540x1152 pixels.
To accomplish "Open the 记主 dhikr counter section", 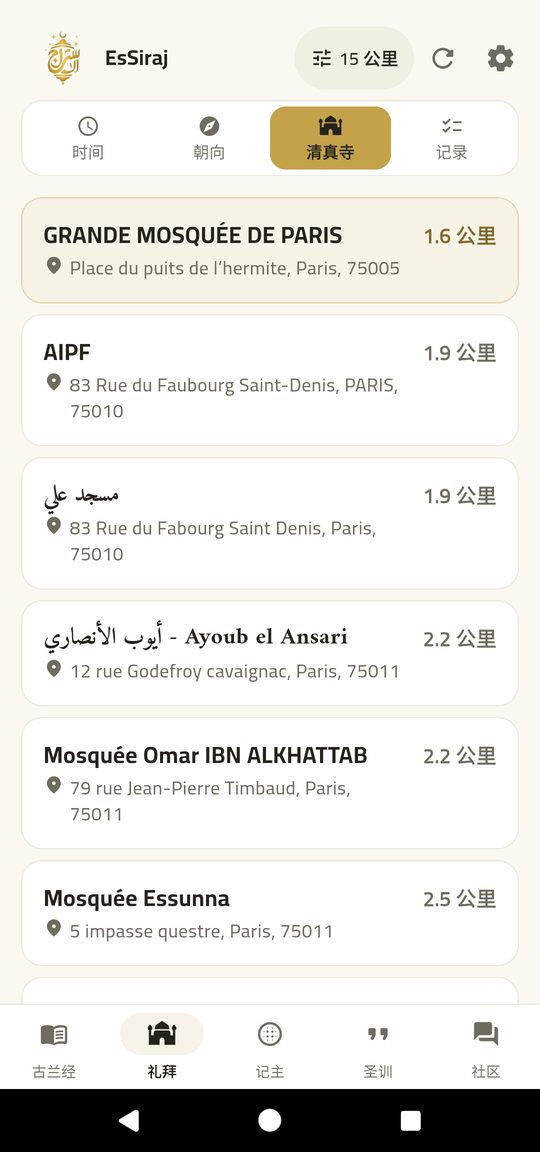I will (x=270, y=1047).
